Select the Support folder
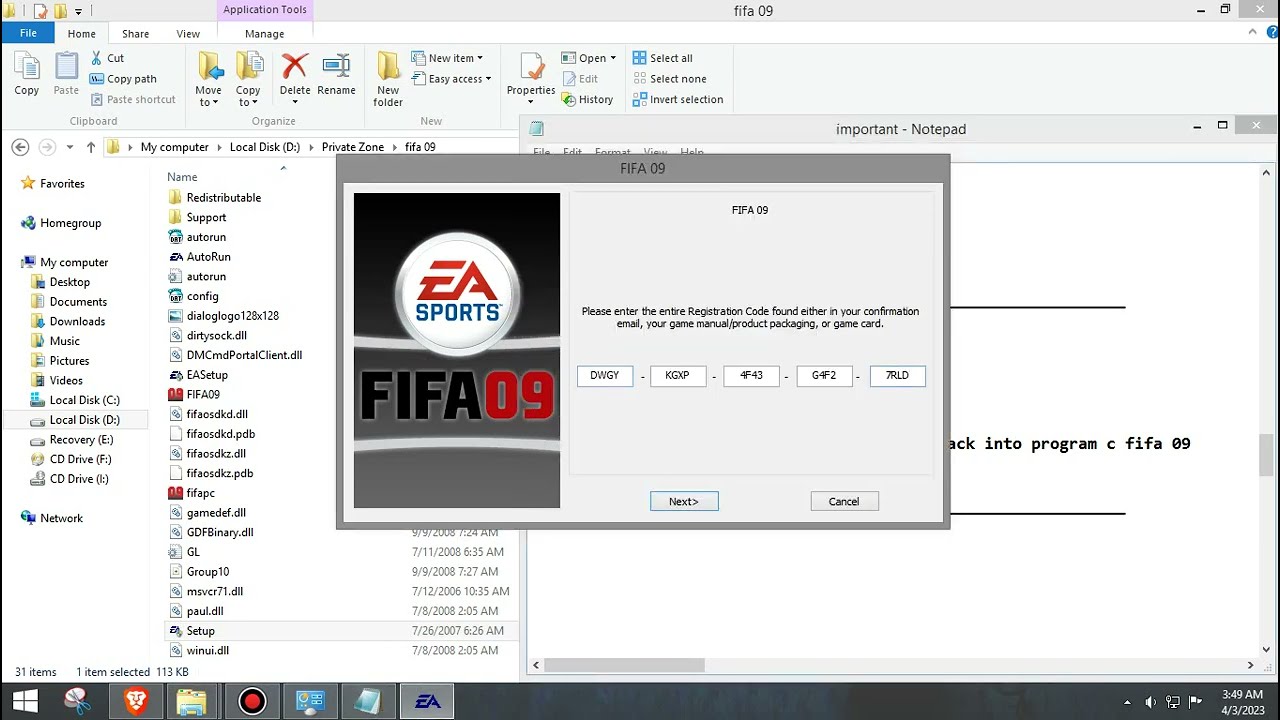This screenshot has width=1280, height=720. (x=206, y=217)
